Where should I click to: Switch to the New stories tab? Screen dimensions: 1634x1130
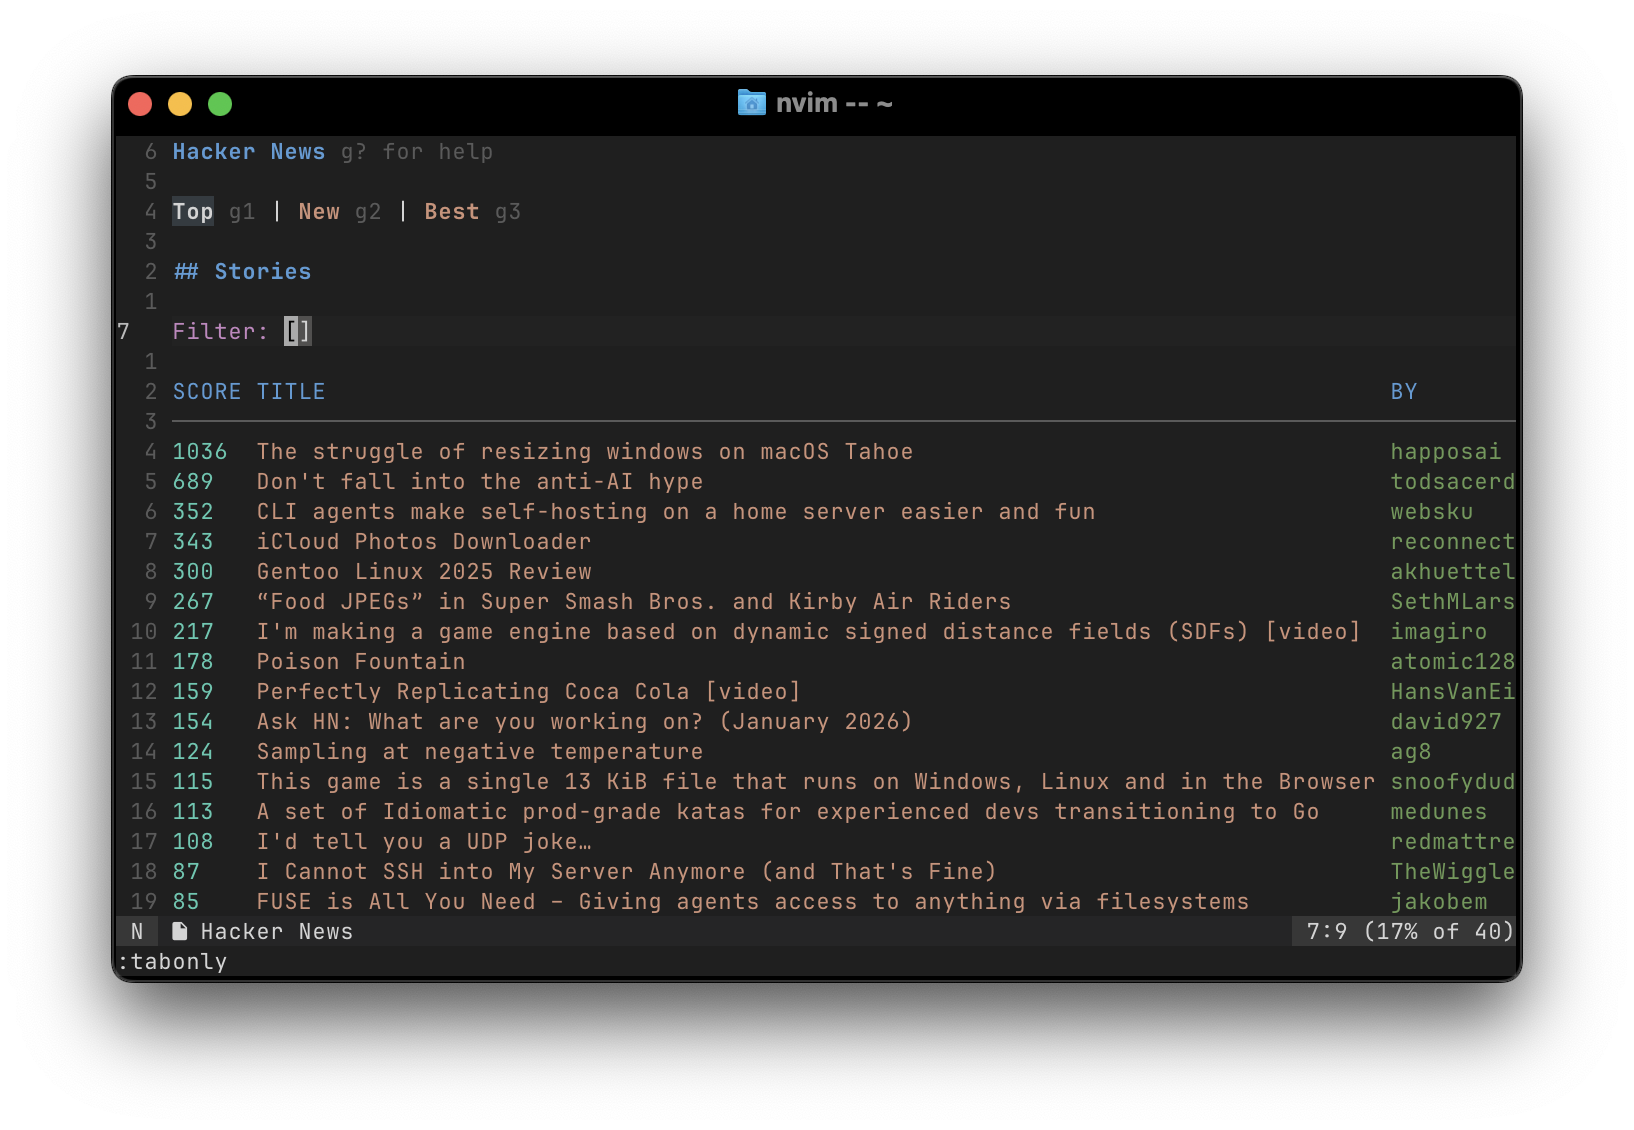[319, 211]
